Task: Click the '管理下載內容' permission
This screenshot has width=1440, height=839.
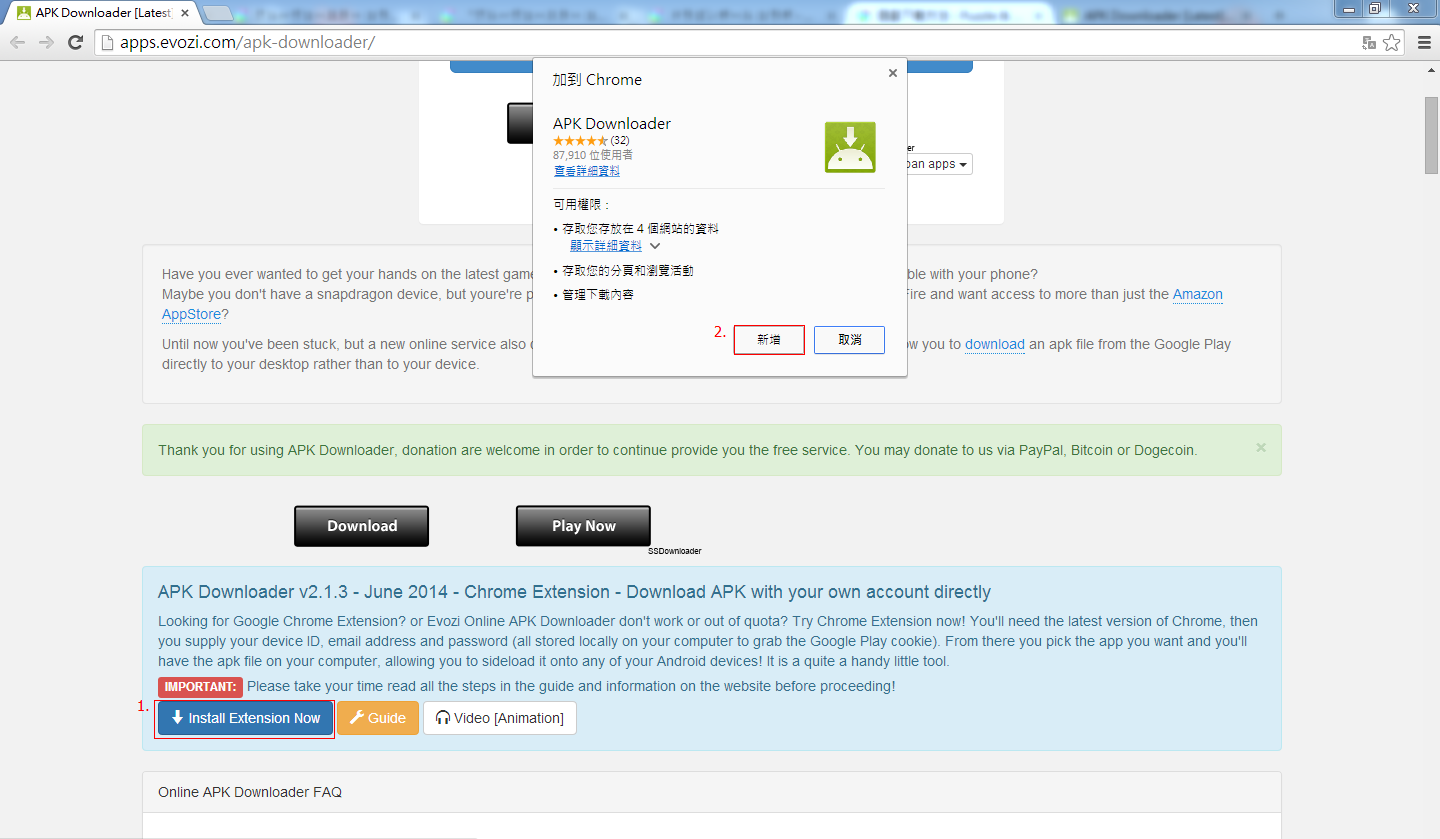Action: (x=598, y=294)
